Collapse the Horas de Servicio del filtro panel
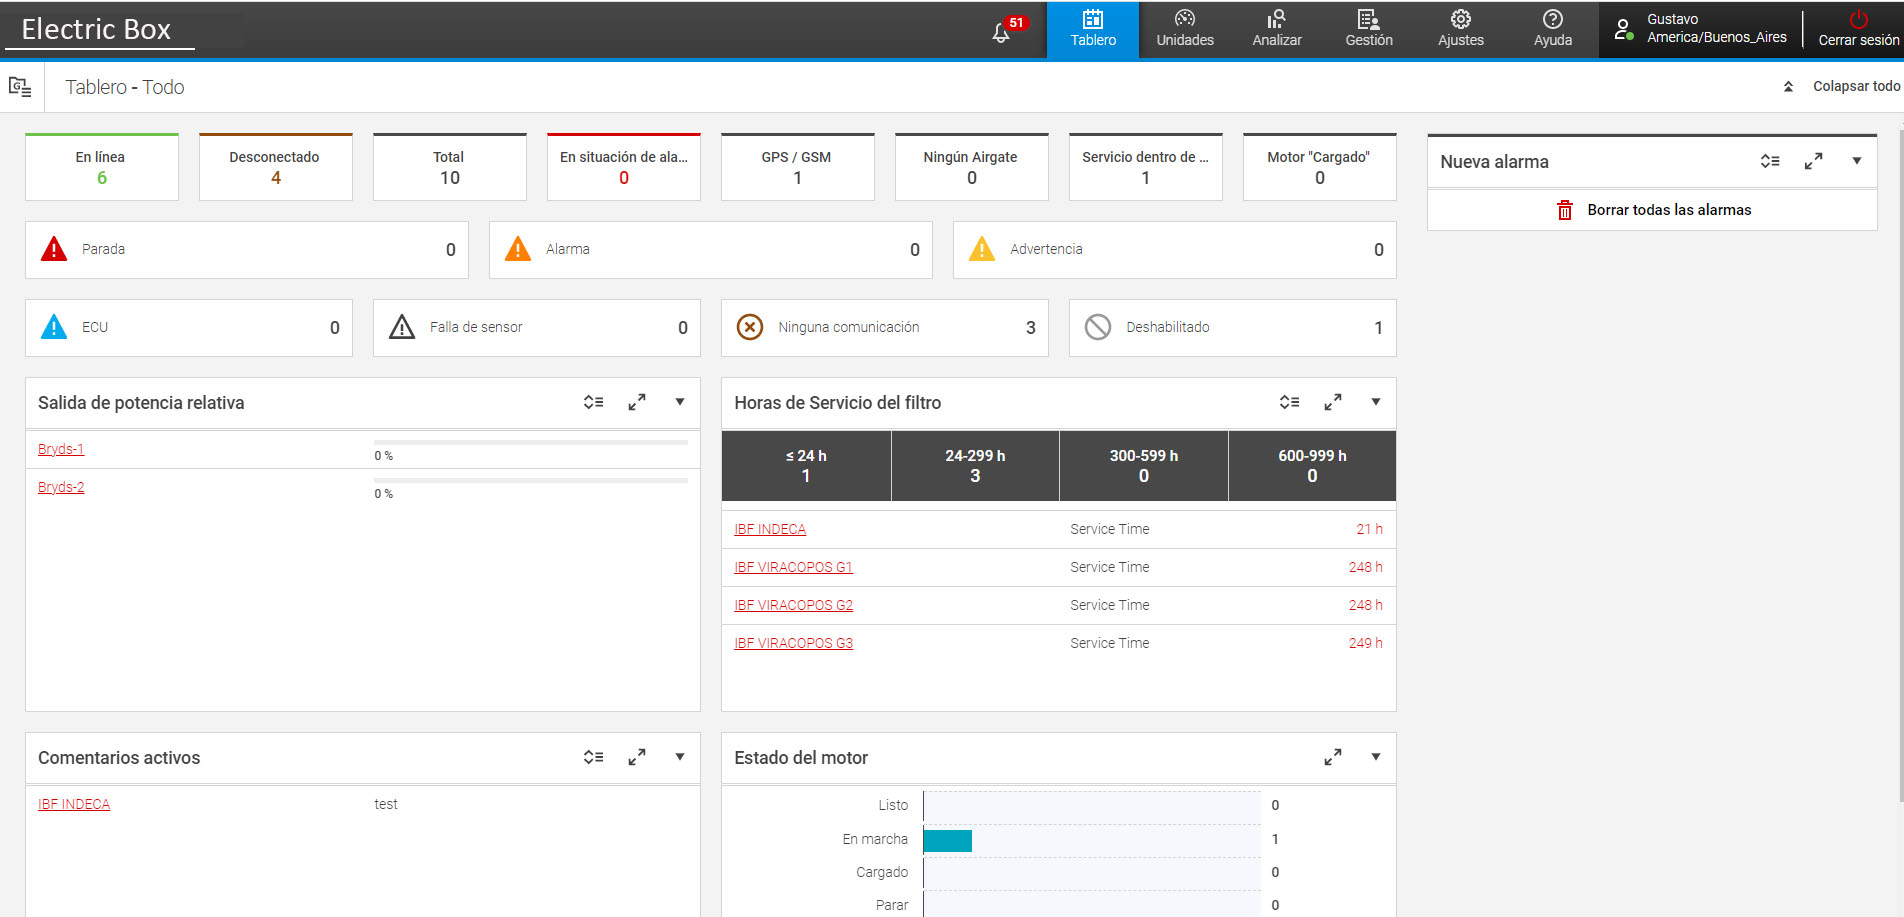The image size is (1904, 917). tap(1376, 402)
